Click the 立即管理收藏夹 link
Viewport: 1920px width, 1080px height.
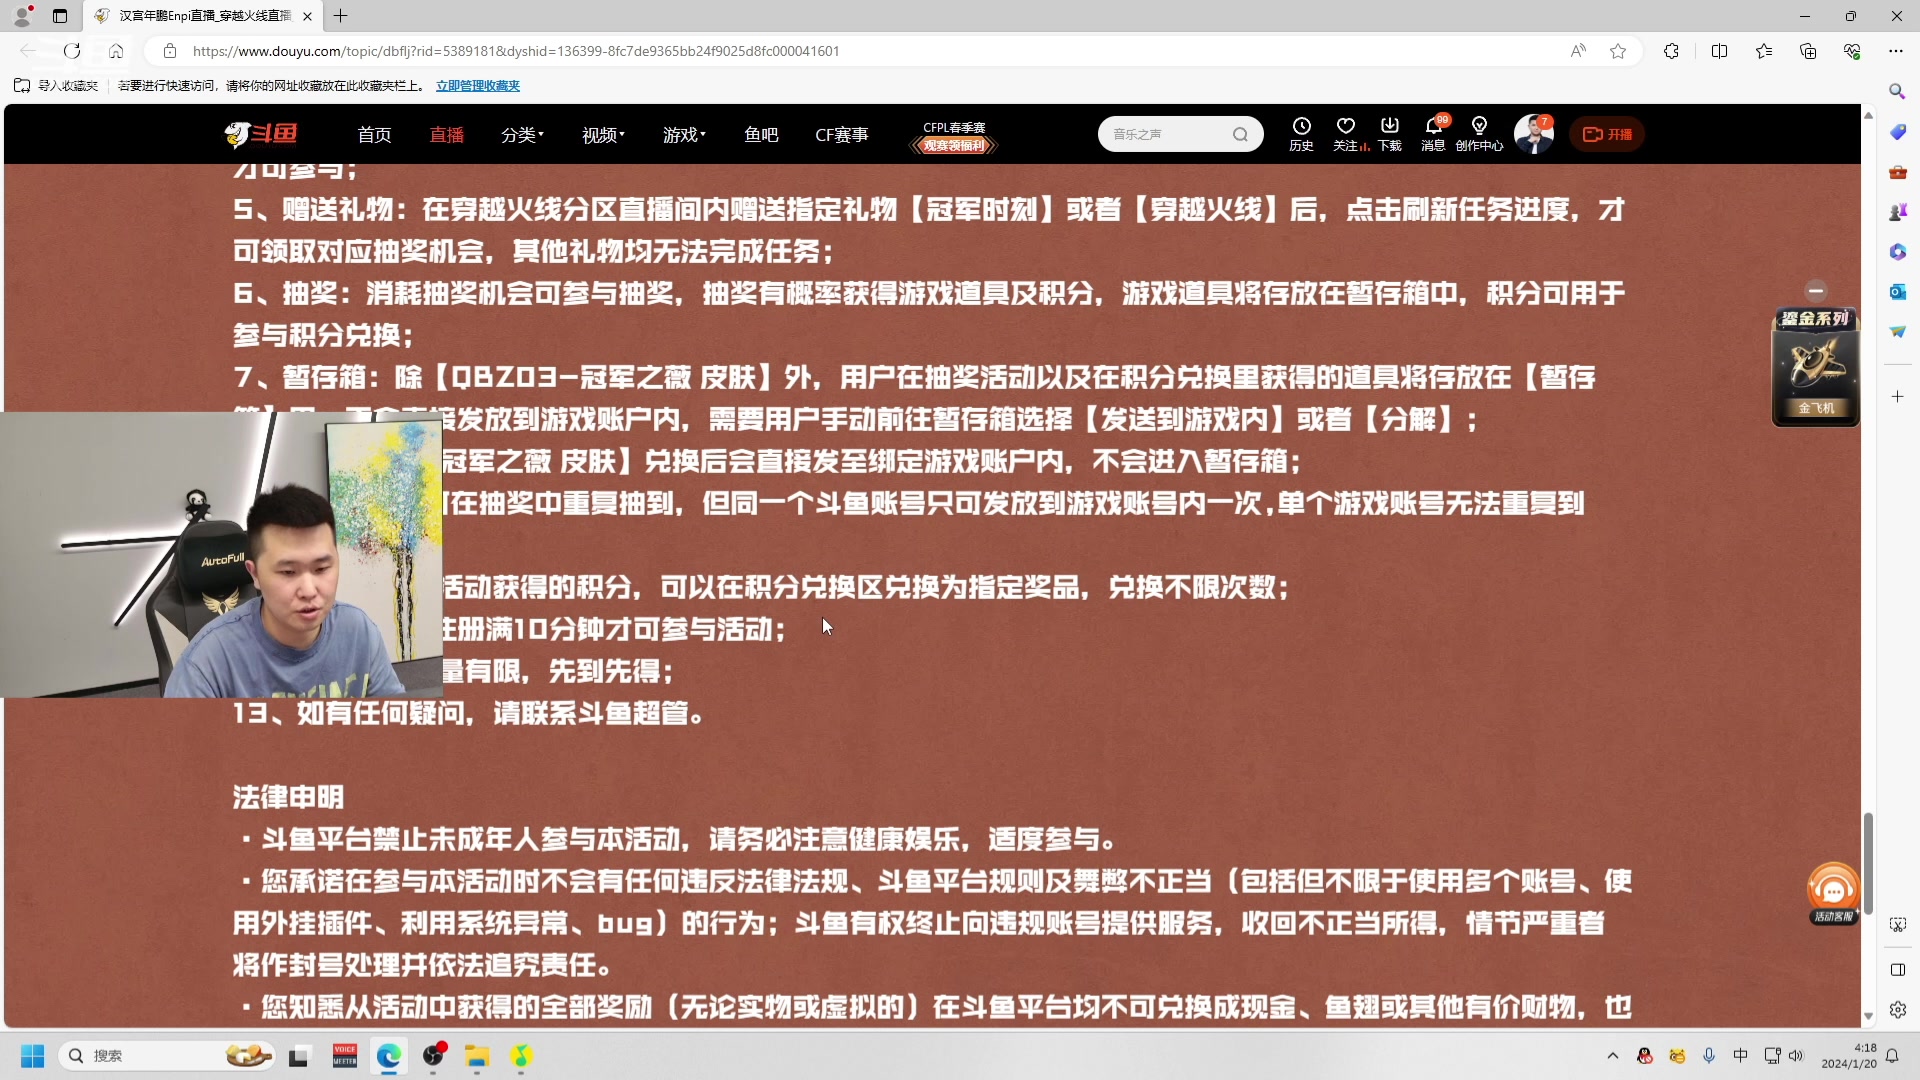point(478,86)
